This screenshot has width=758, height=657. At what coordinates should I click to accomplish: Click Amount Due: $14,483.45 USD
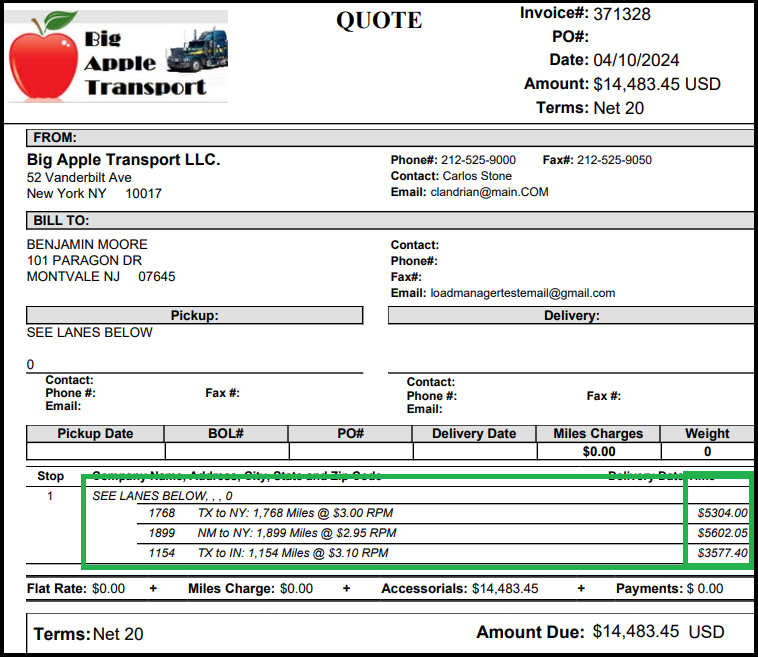pos(600,632)
